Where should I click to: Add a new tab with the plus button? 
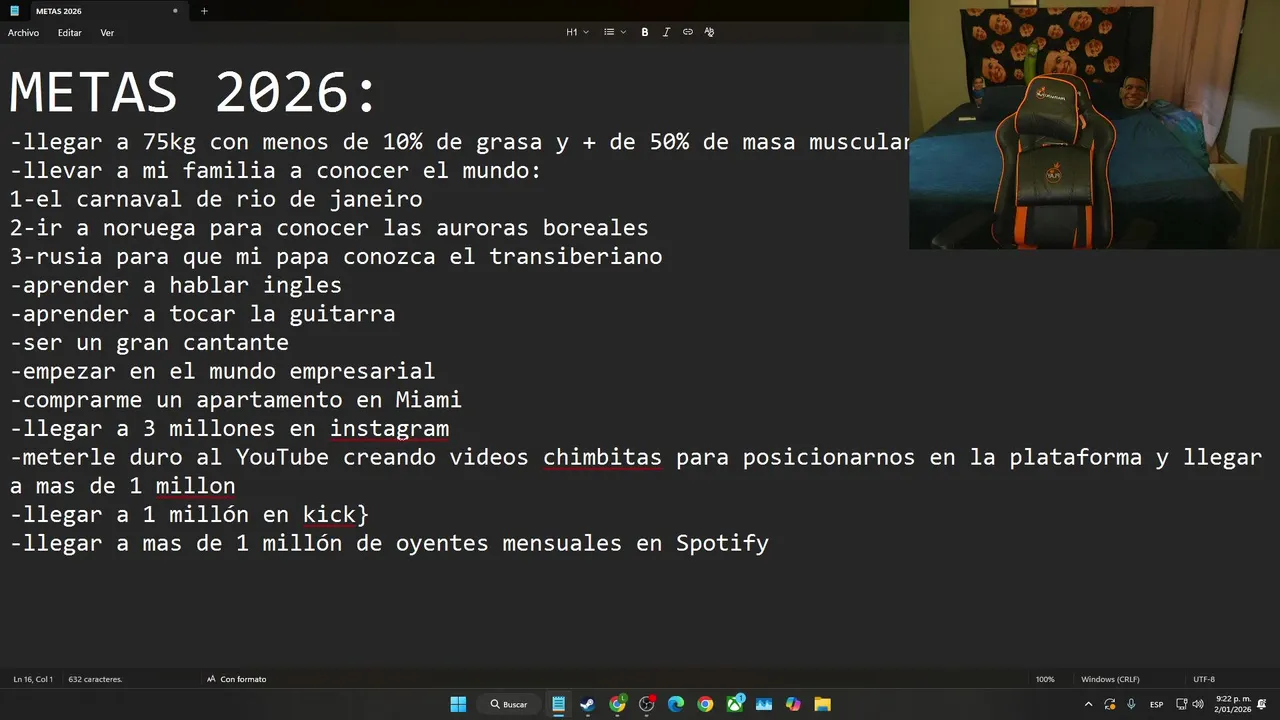(x=204, y=11)
